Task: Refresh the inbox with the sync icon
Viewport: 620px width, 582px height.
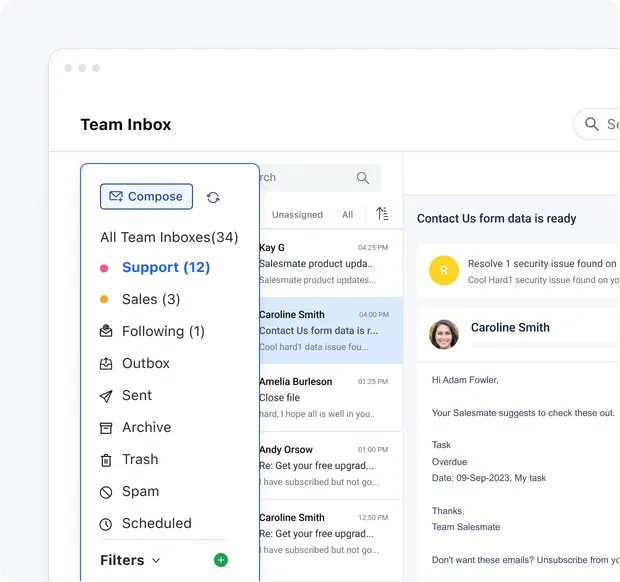Action: 213,197
